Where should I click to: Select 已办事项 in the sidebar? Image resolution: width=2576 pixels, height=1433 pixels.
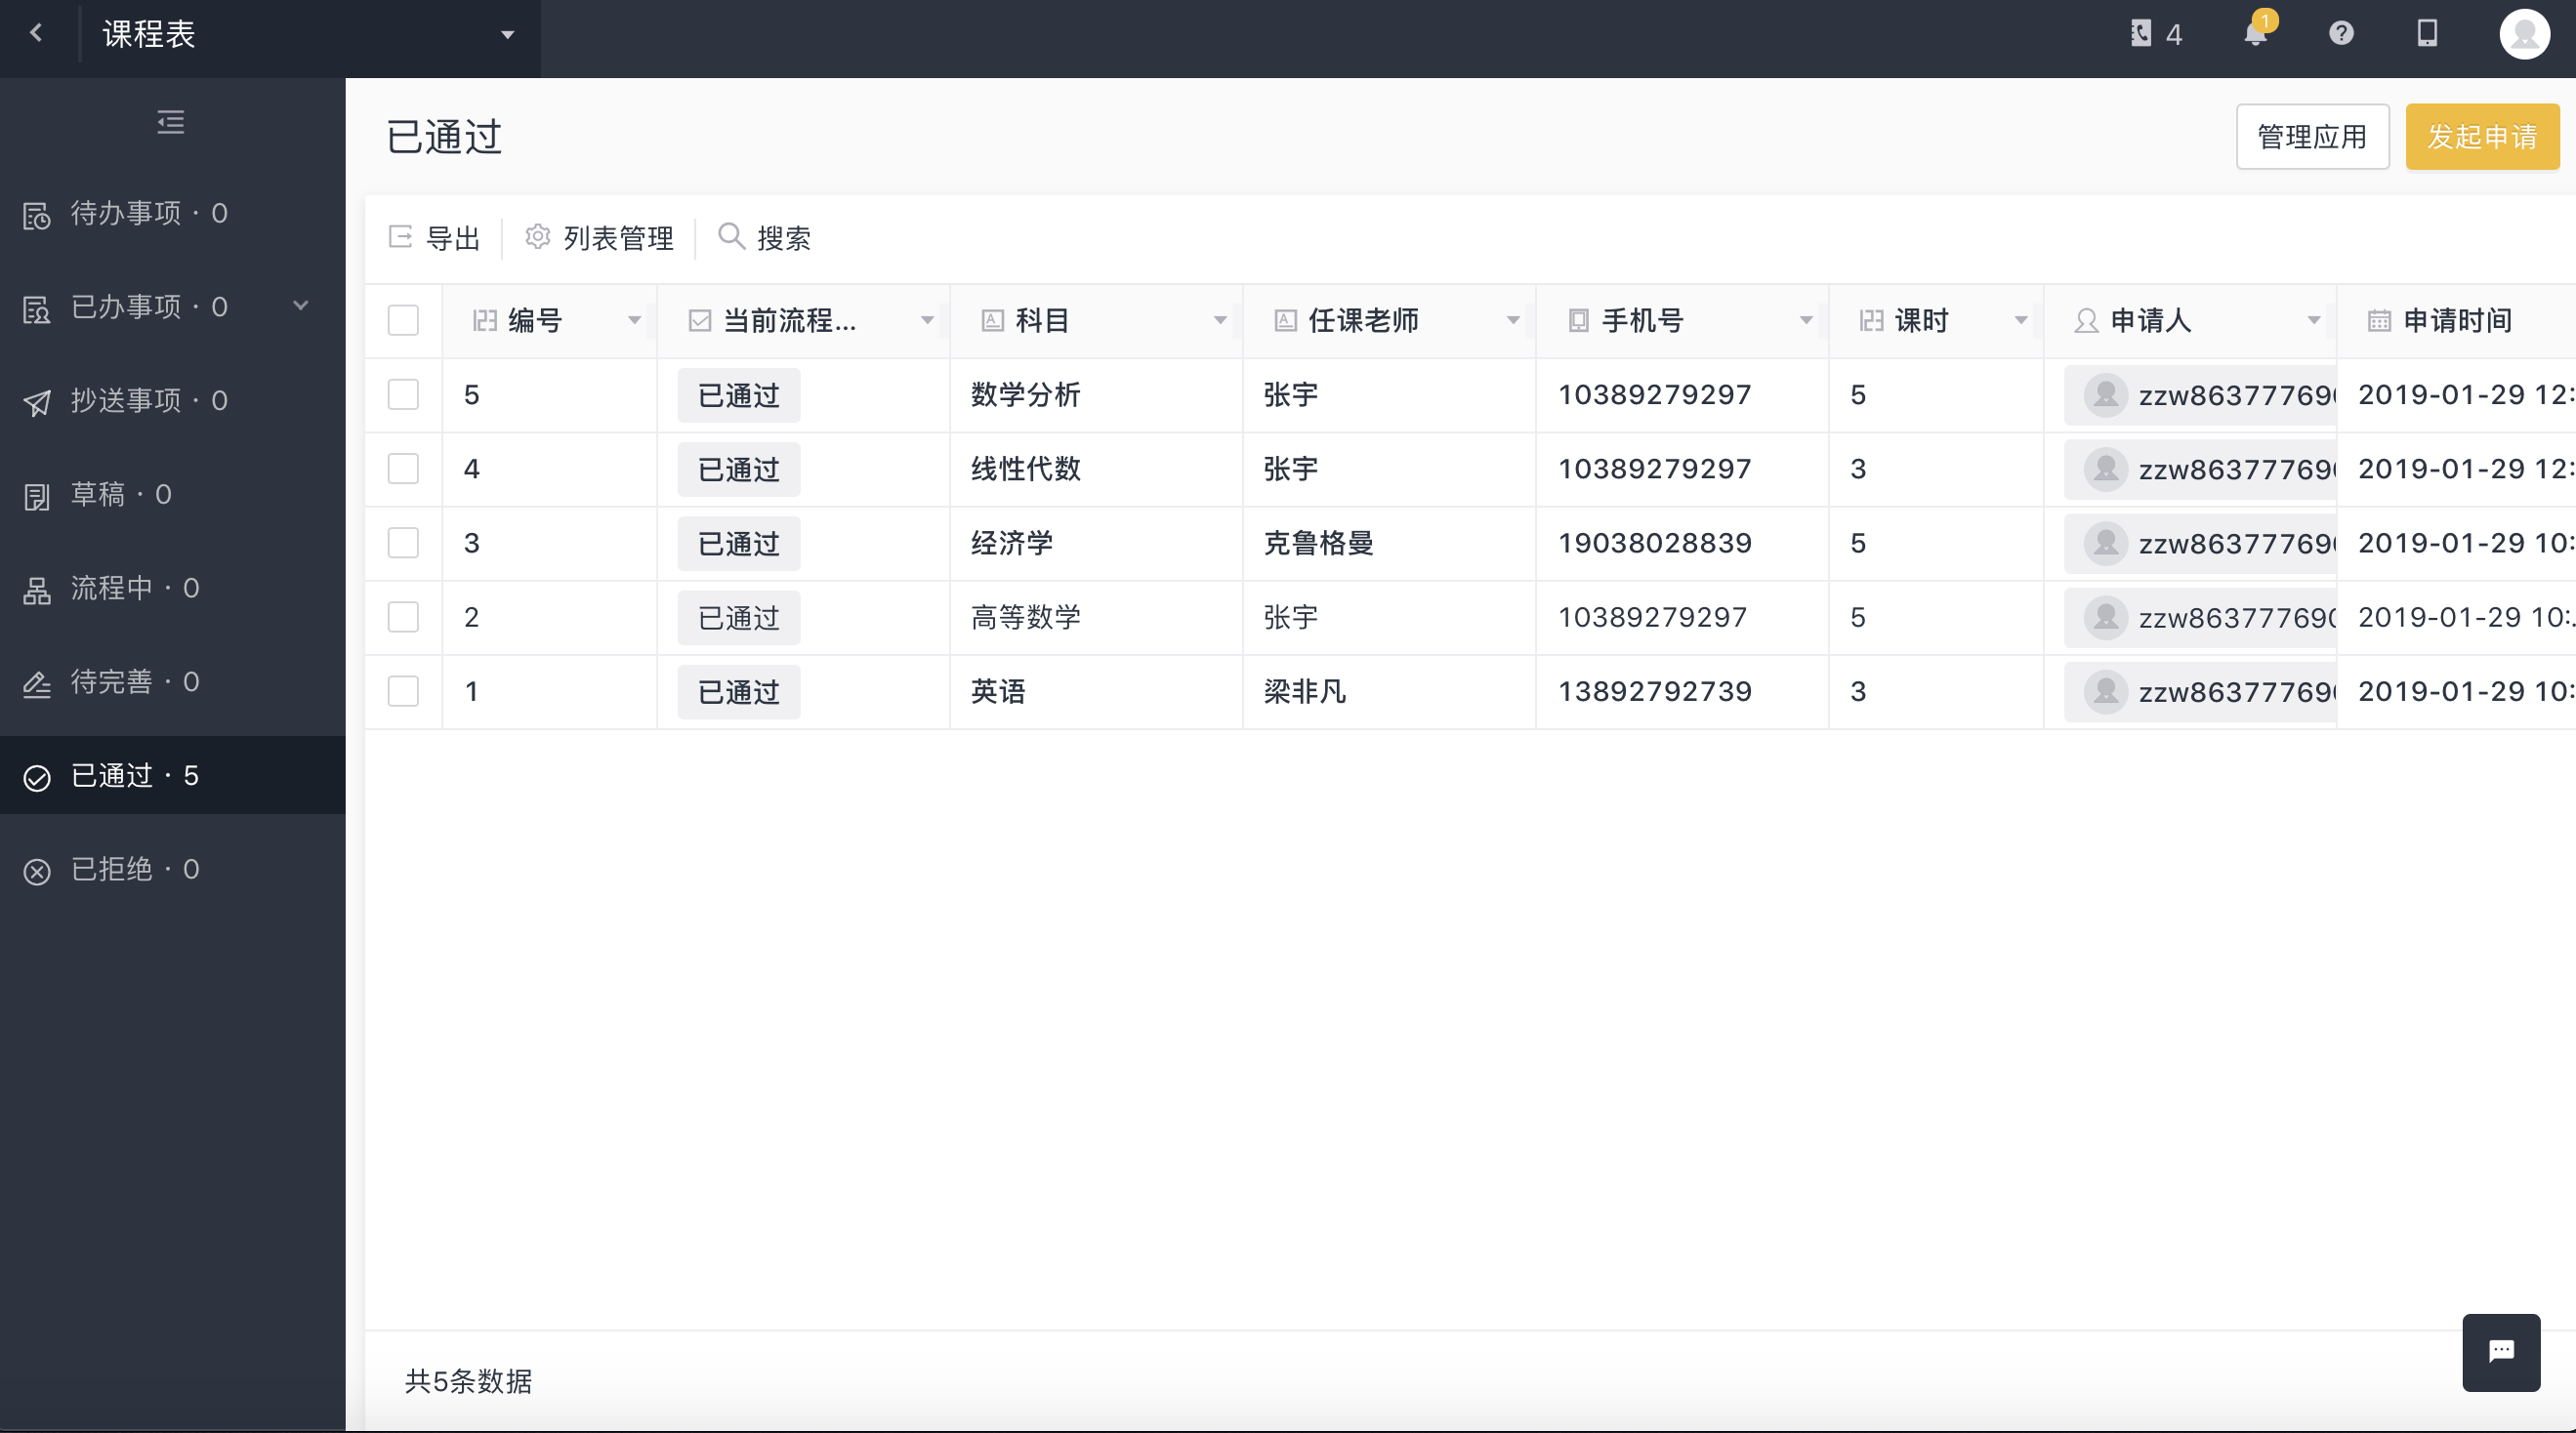(x=172, y=307)
